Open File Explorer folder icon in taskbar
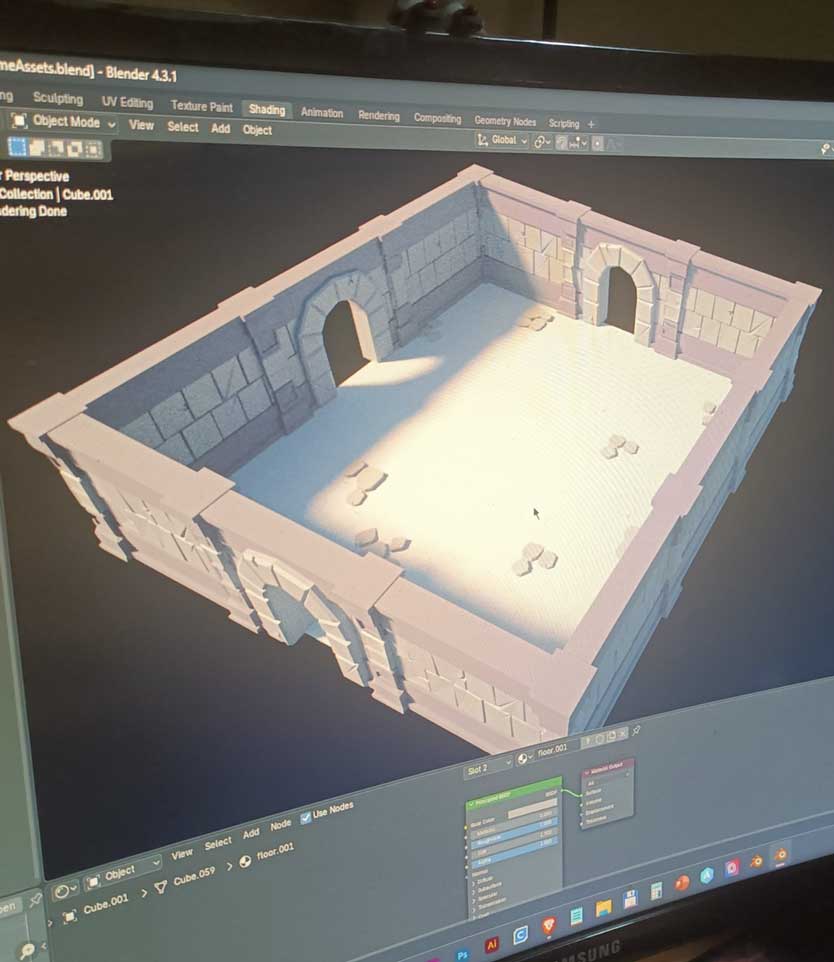 [x=603, y=909]
